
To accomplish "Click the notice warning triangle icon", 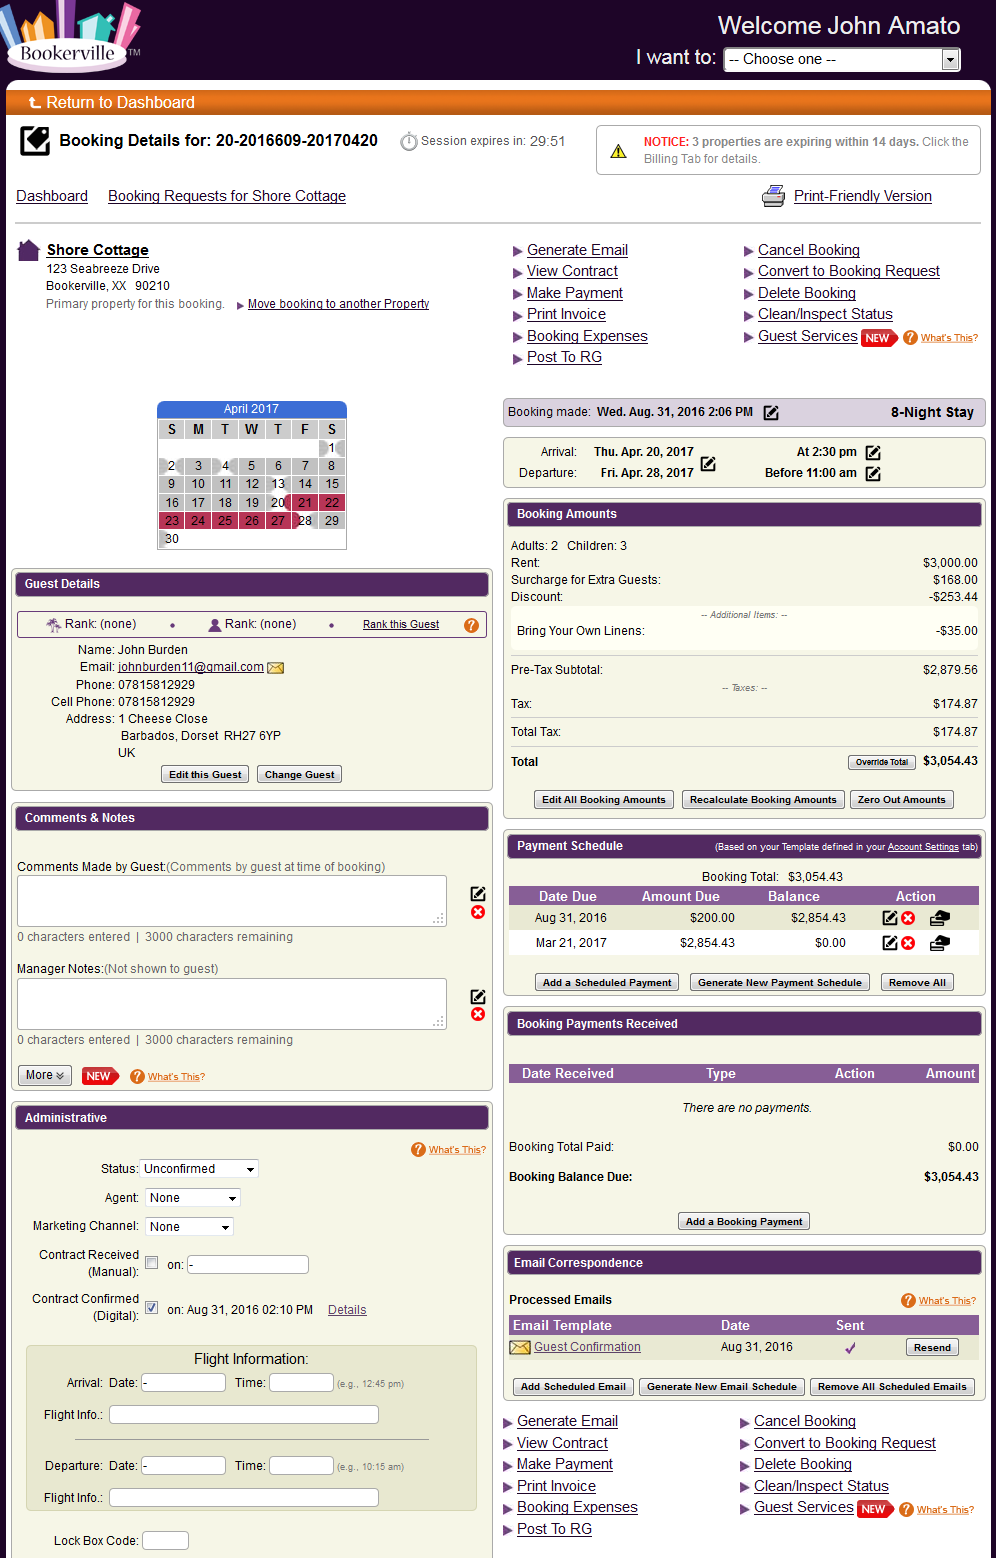I will click(x=618, y=151).
